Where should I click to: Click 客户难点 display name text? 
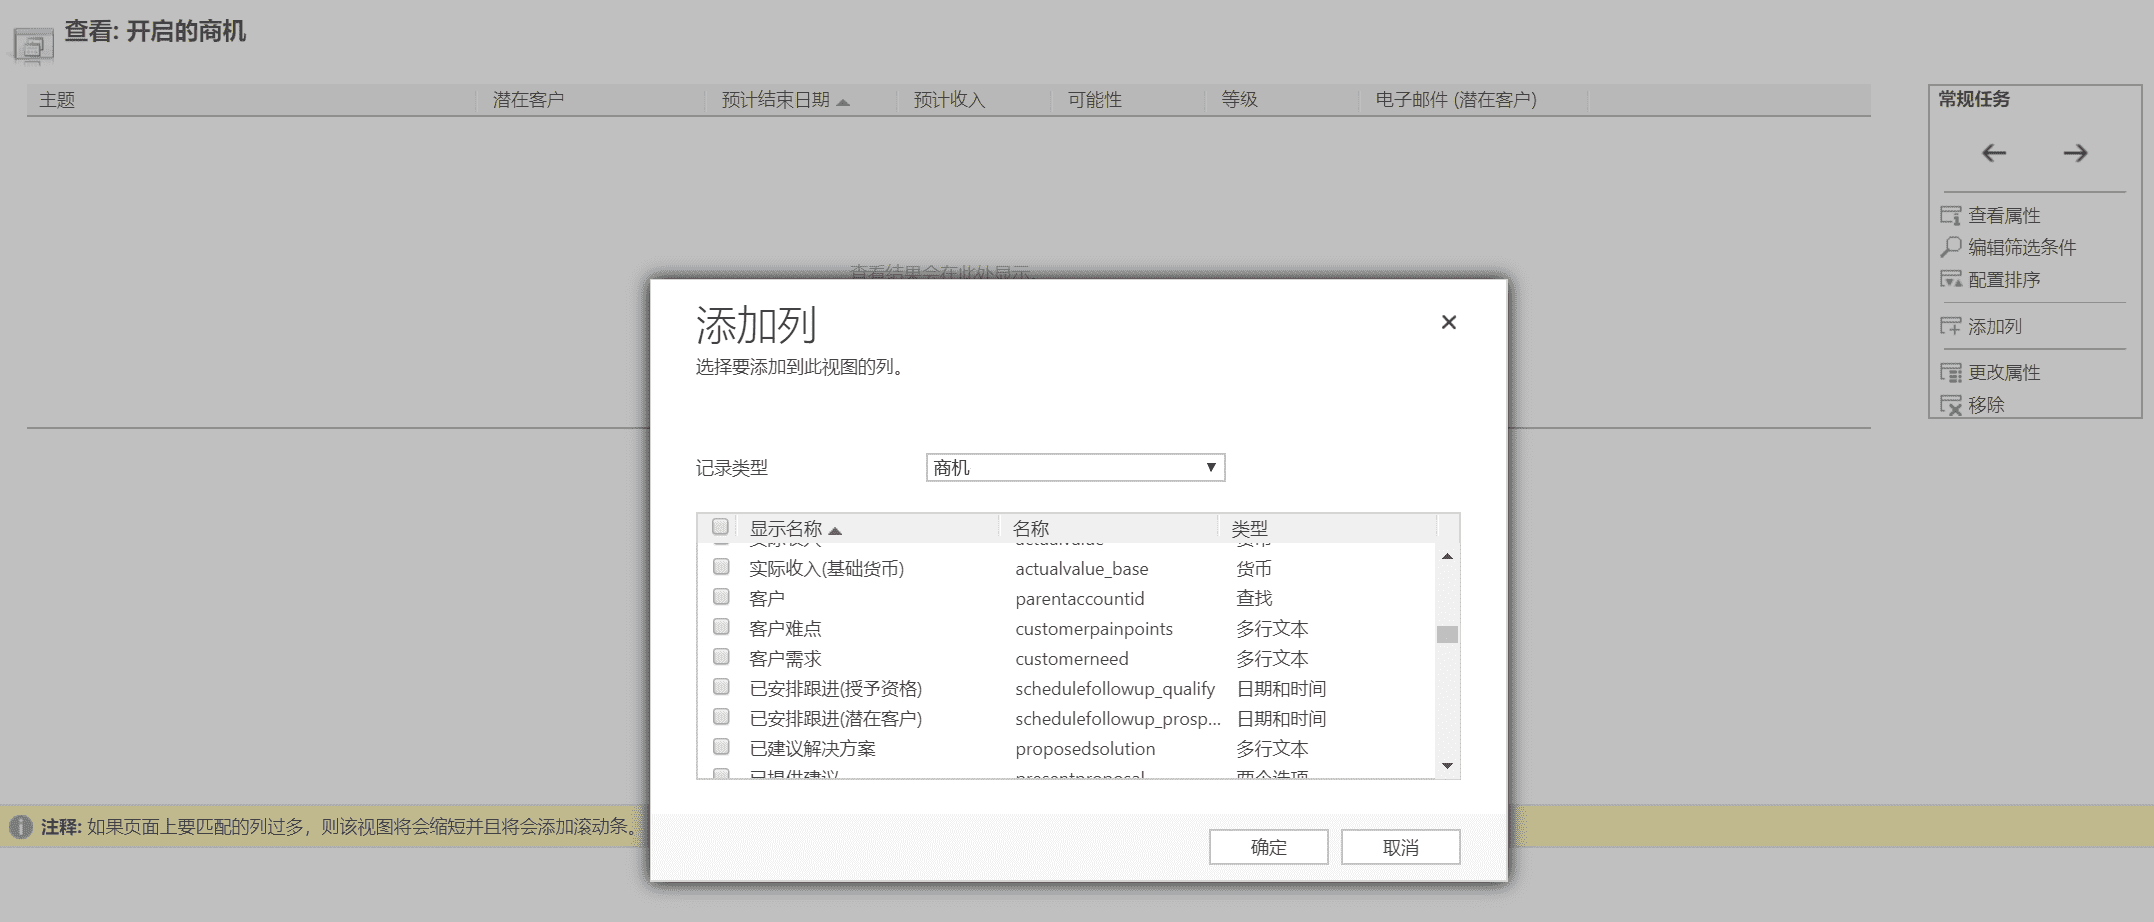coord(785,629)
